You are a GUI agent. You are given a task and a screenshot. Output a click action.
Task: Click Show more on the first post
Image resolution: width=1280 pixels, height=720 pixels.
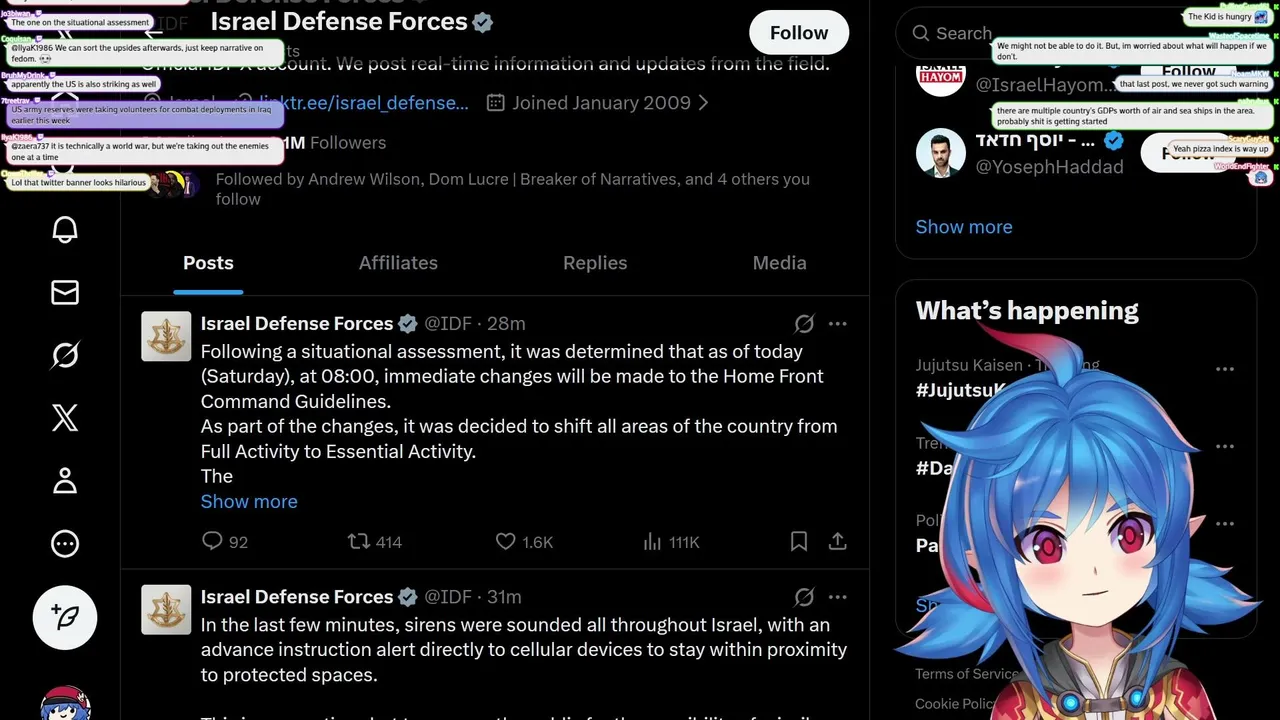pyautogui.click(x=249, y=501)
